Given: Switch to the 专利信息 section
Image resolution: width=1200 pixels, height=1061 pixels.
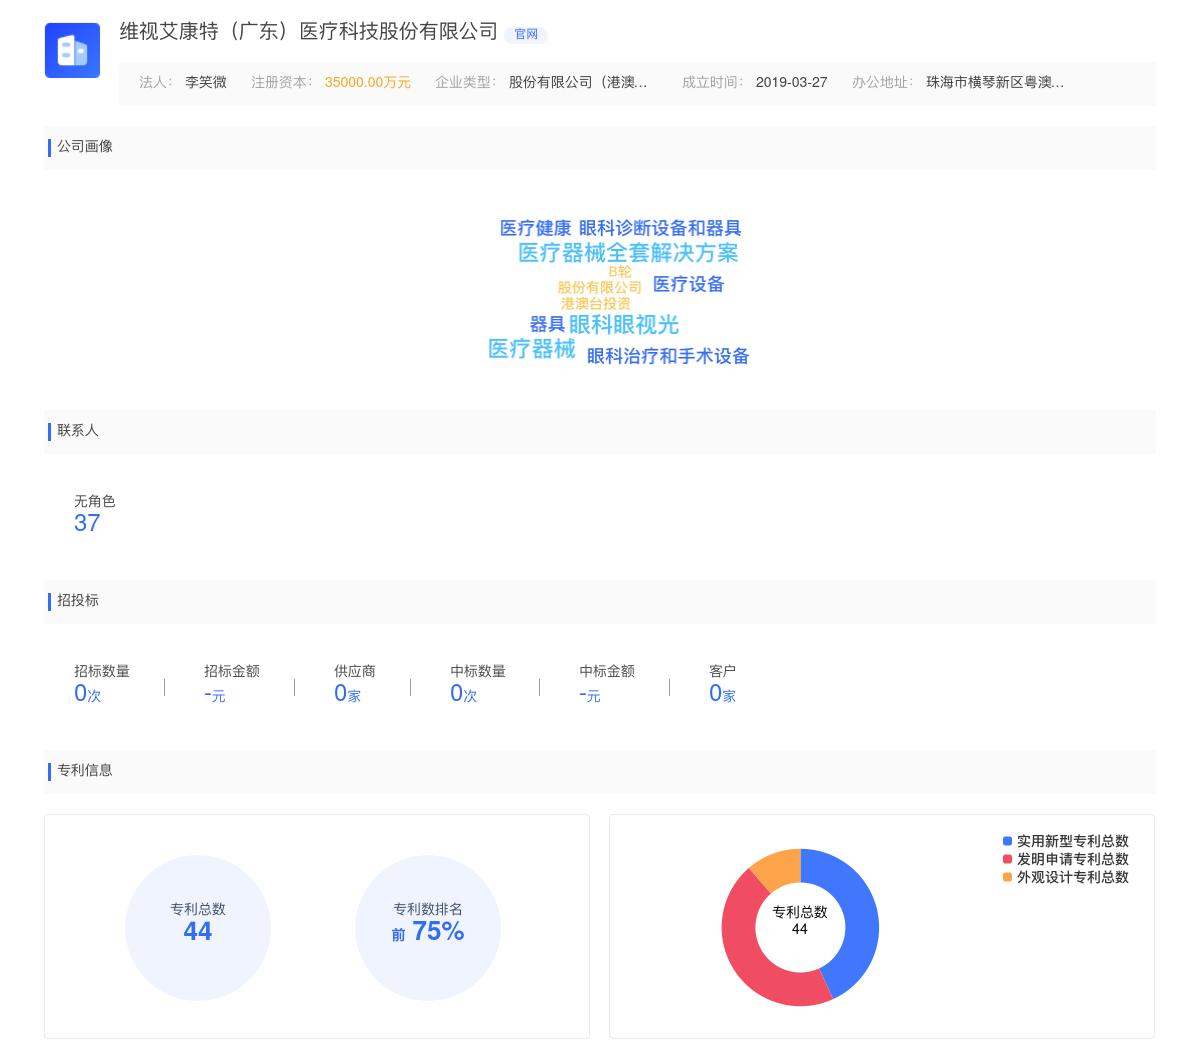Looking at the screenshot, I should (x=84, y=771).
